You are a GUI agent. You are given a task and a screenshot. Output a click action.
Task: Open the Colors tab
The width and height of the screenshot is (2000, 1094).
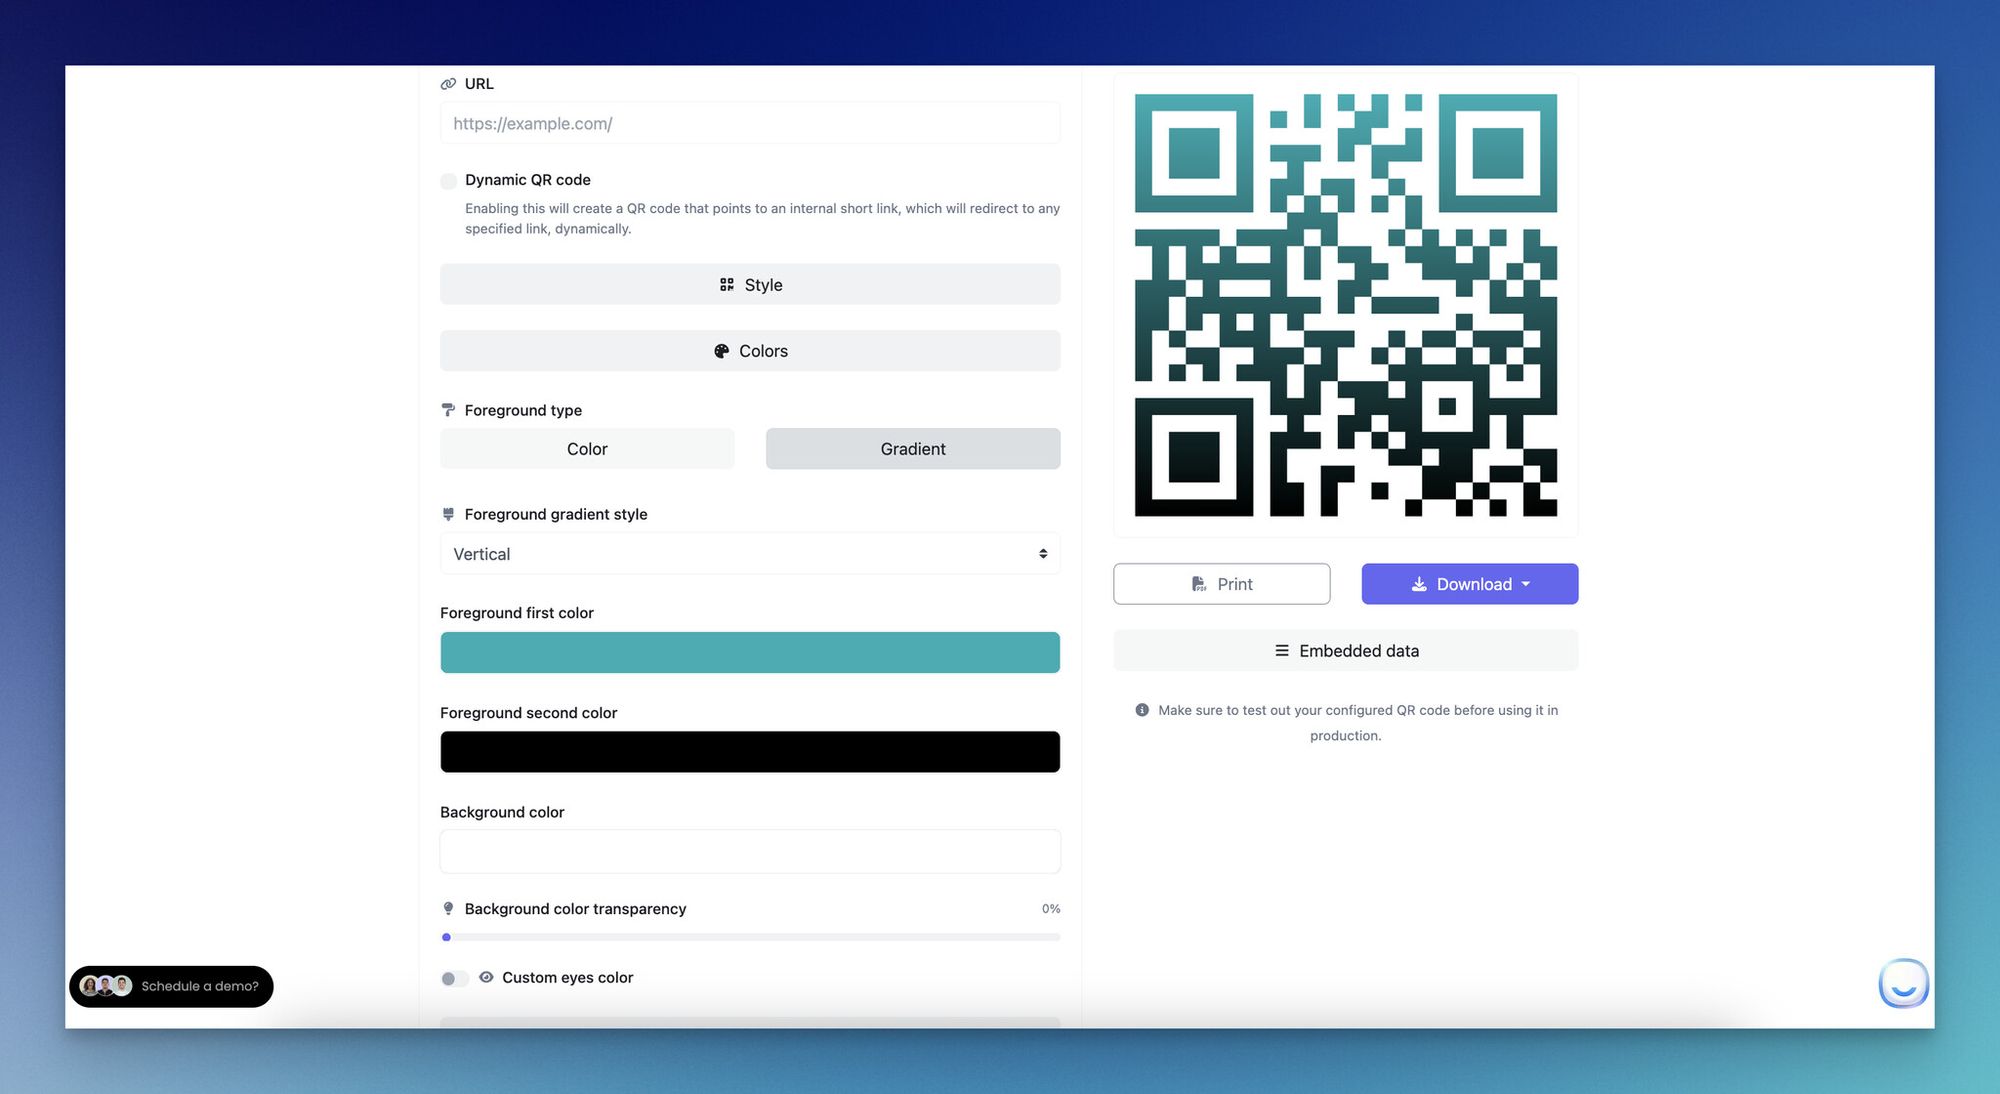(x=750, y=351)
